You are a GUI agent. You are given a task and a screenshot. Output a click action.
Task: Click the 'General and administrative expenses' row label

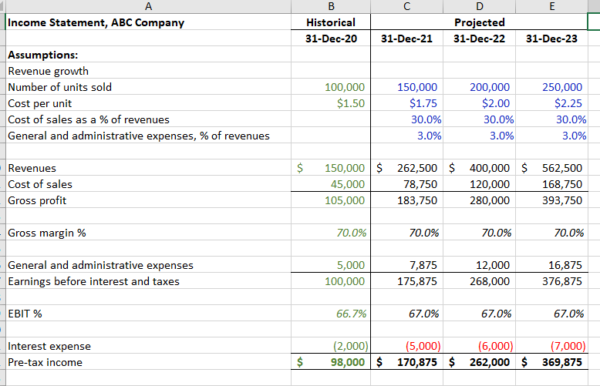[x=100, y=265]
